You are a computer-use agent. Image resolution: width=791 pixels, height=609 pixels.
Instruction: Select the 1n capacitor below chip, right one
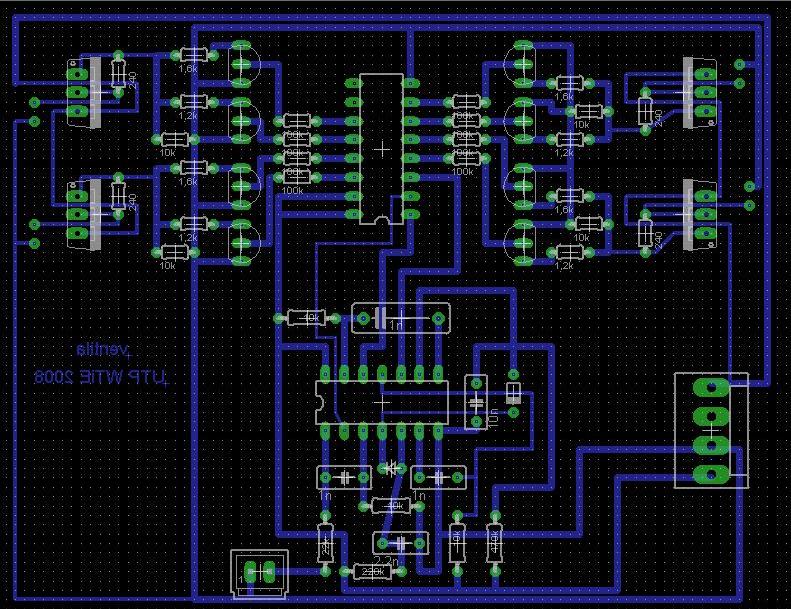(438, 477)
